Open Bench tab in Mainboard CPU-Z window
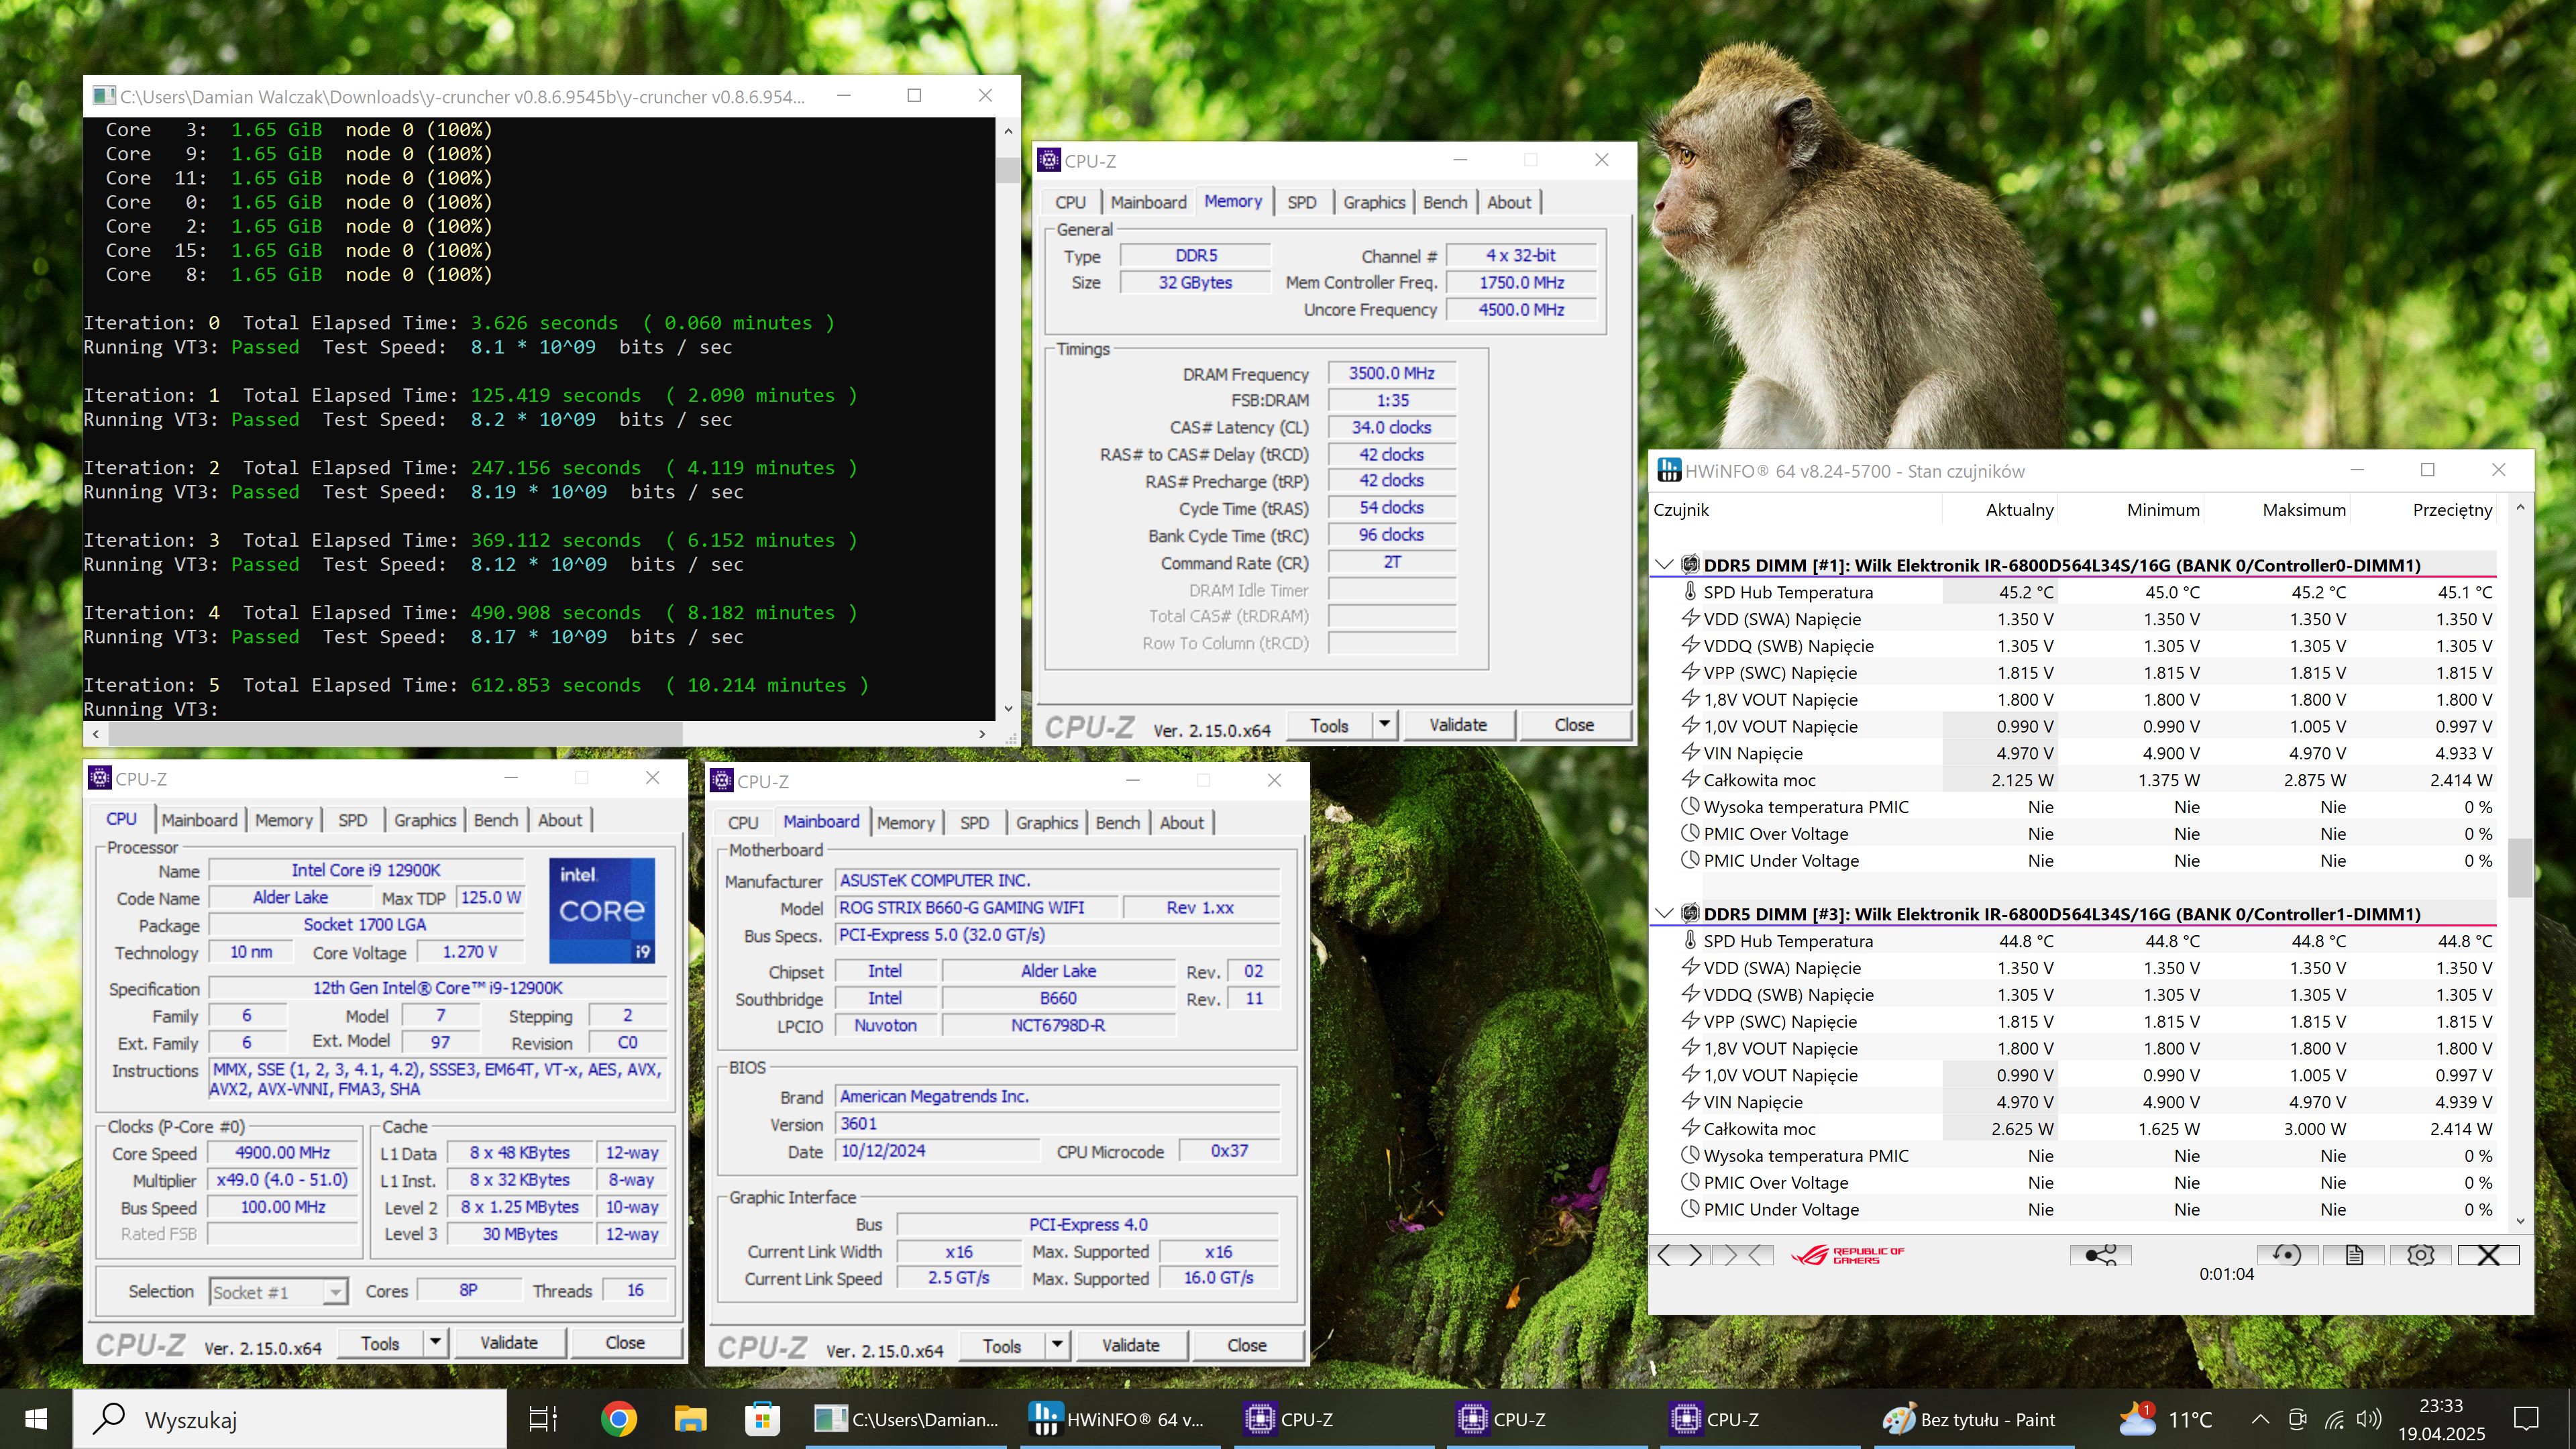 [x=1117, y=822]
